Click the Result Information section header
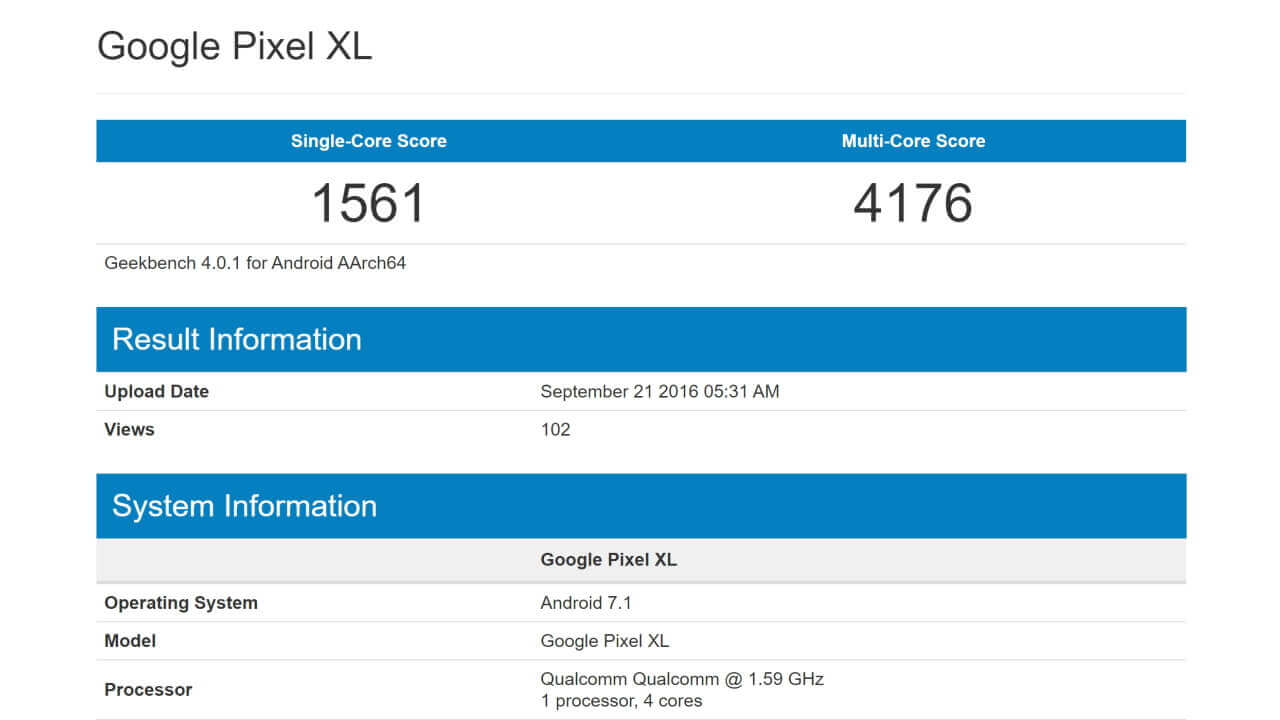Screen dimensions: 1280x720 coord(237,339)
